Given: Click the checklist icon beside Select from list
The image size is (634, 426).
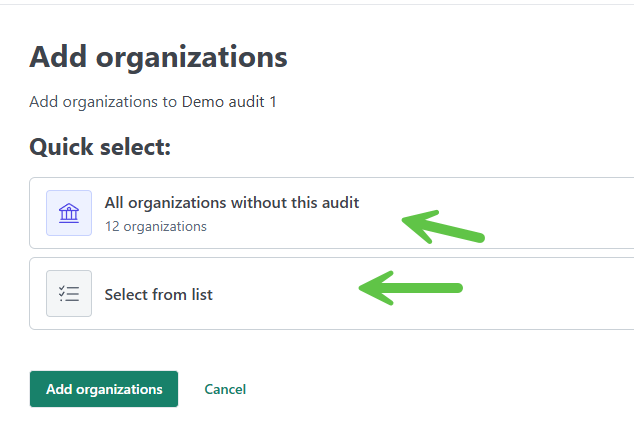Looking at the screenshot, I should [x=69, y=294].
